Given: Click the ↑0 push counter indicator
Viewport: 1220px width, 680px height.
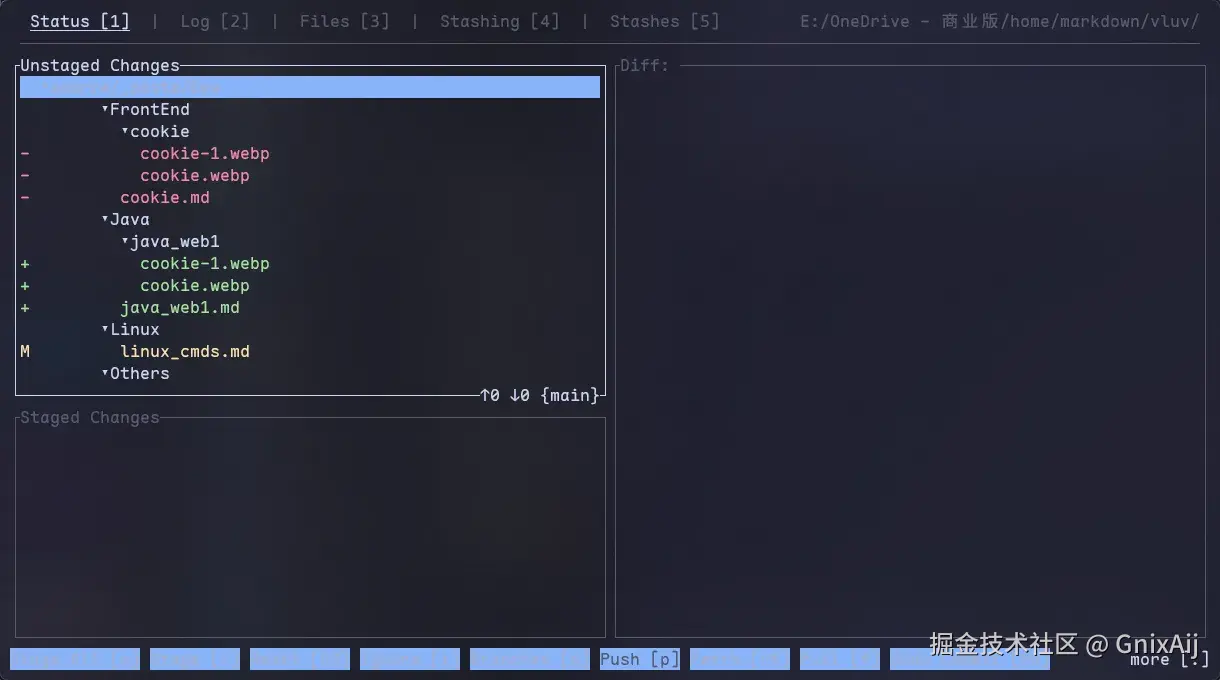Looking at the screenshot, I should [489, 395].
